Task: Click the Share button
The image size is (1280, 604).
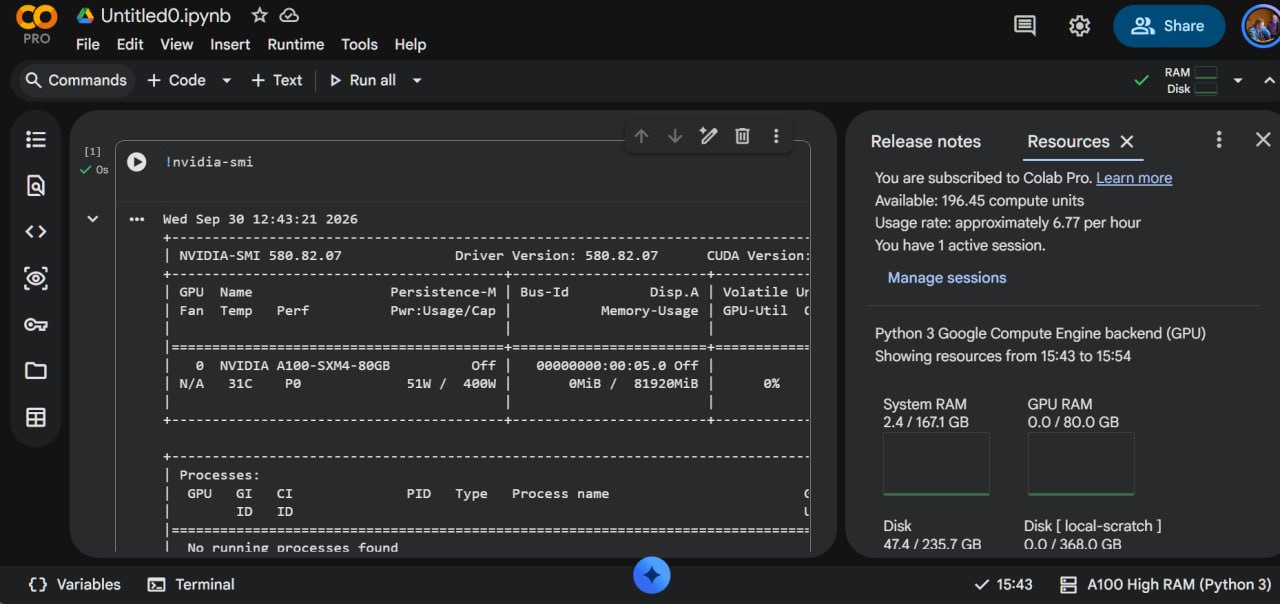Action: coord(1169,26)
